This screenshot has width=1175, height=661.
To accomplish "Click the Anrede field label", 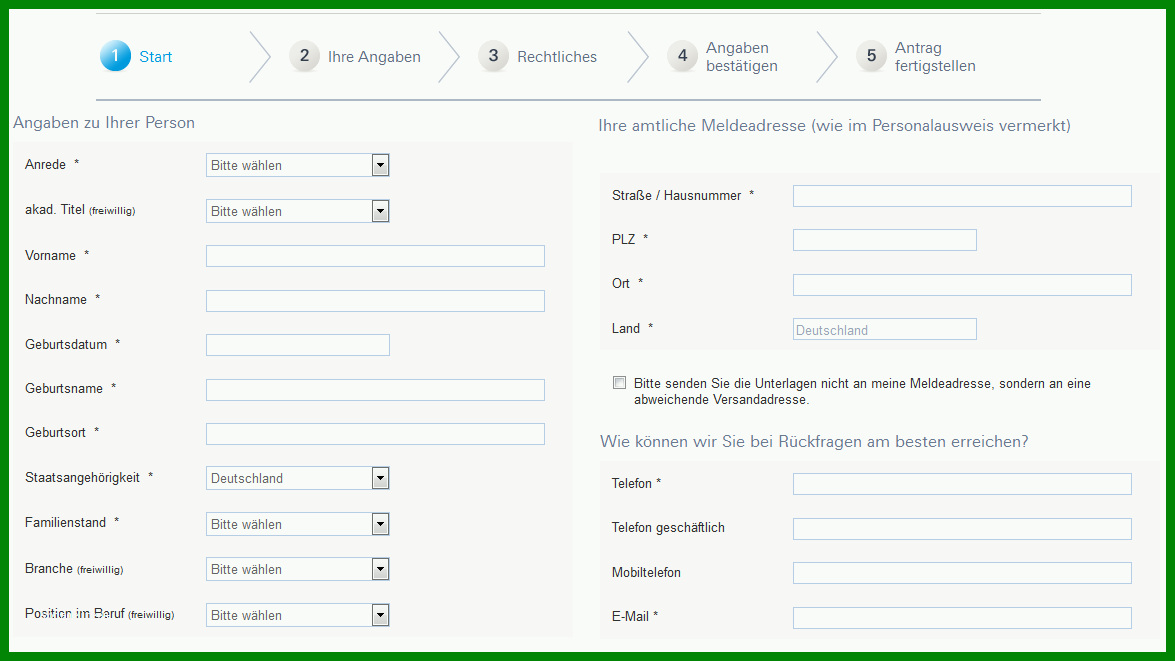I will coord(46,164).
